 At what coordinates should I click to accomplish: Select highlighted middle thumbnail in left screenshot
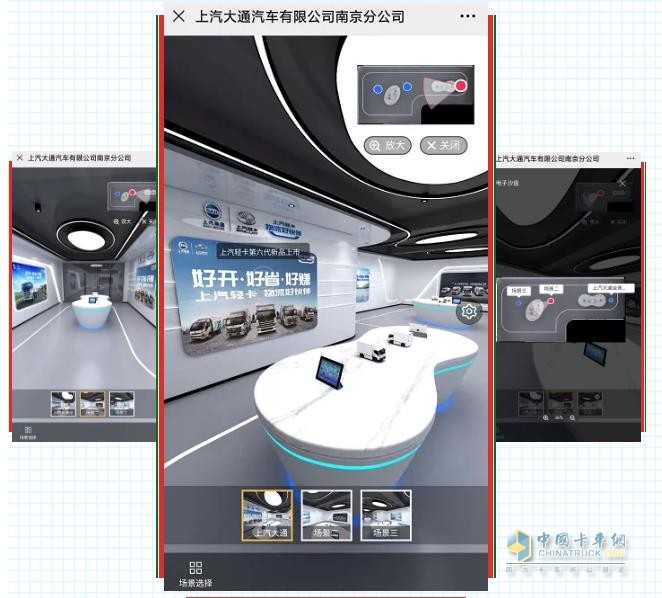point(92,404)
